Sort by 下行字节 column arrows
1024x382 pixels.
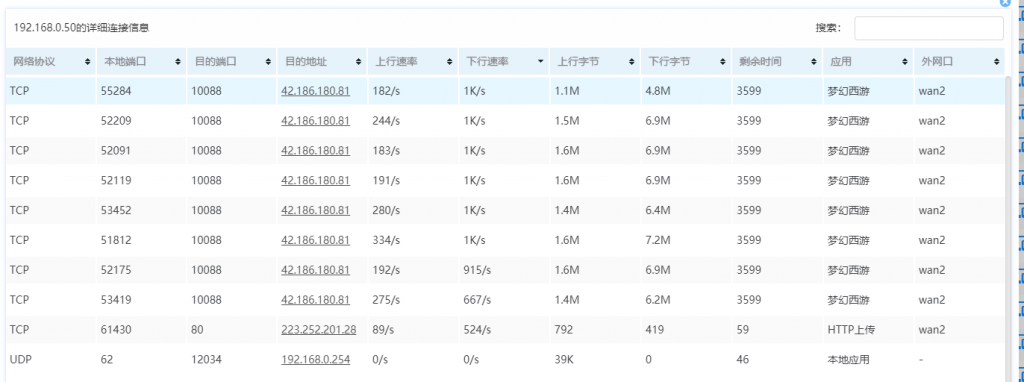(722, 62)
